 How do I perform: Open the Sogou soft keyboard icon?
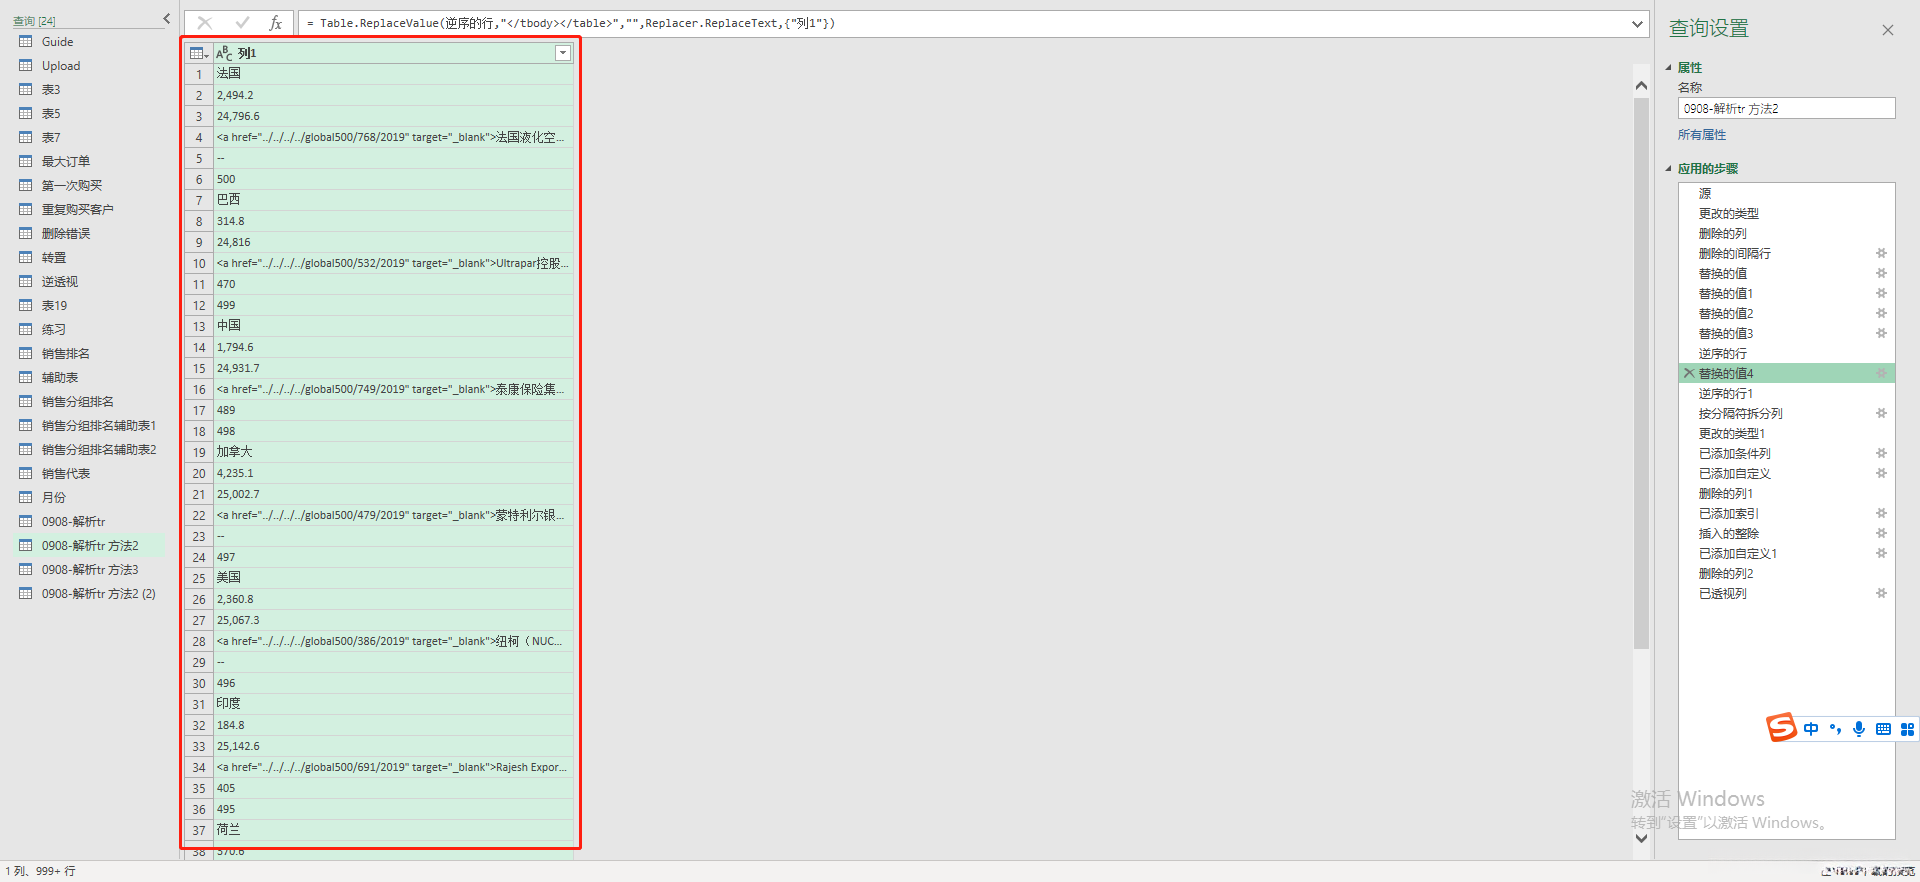click(1883, 729)
